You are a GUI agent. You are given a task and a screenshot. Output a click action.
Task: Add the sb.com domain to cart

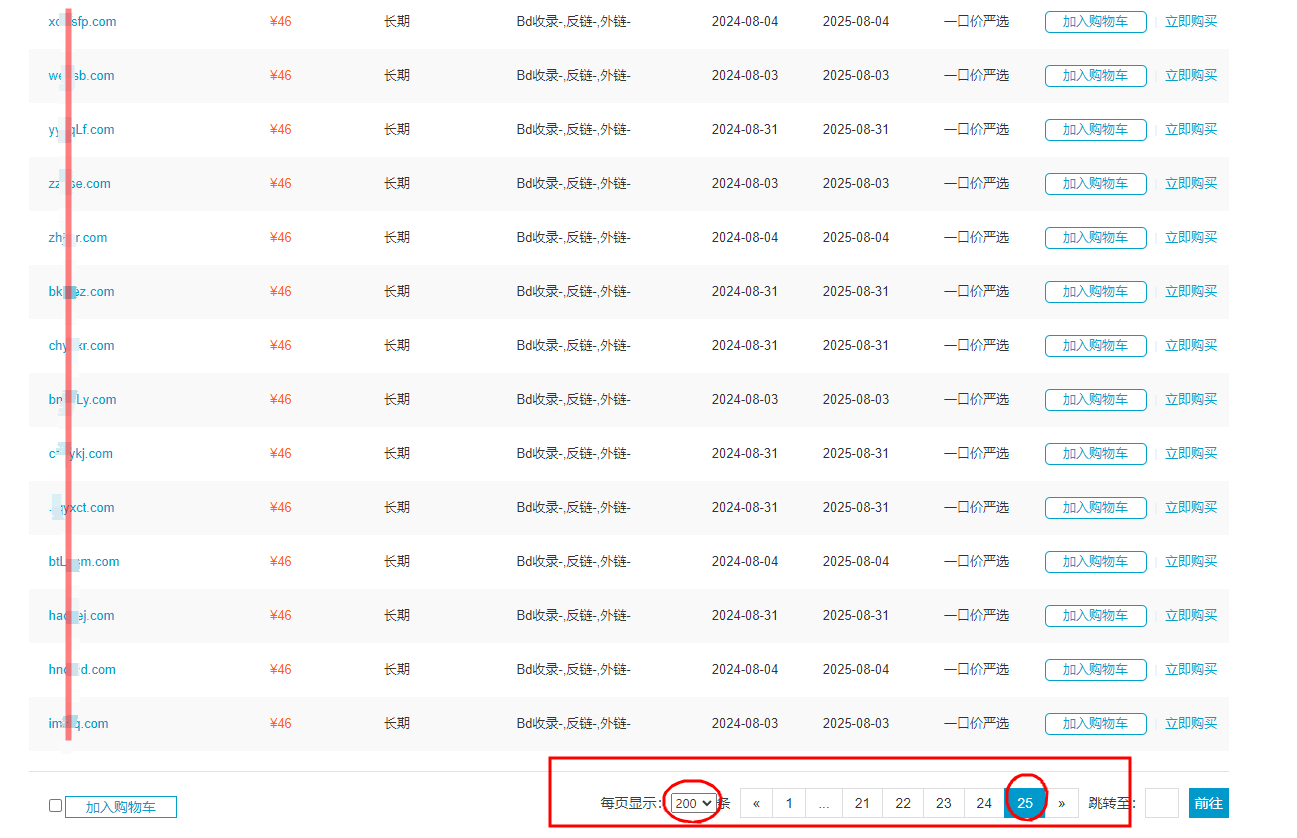click(x=1095, y=75)
